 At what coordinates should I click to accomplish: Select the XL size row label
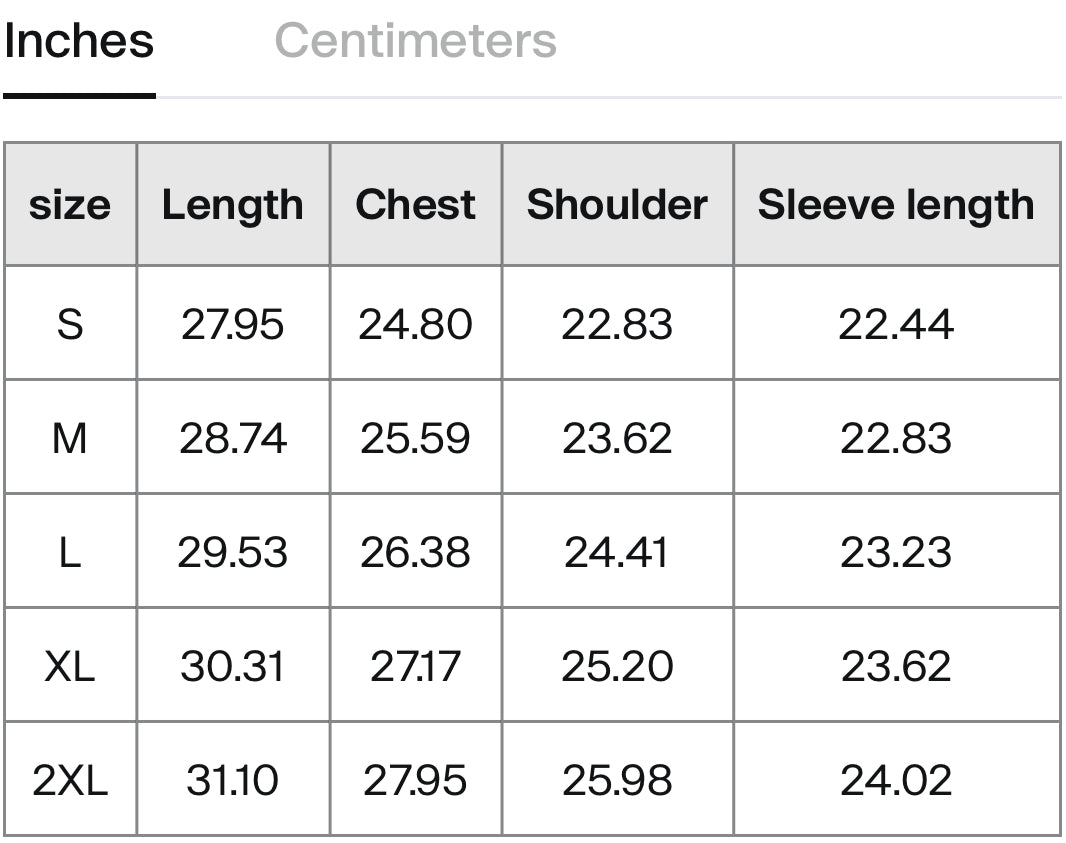pos(70,666)
